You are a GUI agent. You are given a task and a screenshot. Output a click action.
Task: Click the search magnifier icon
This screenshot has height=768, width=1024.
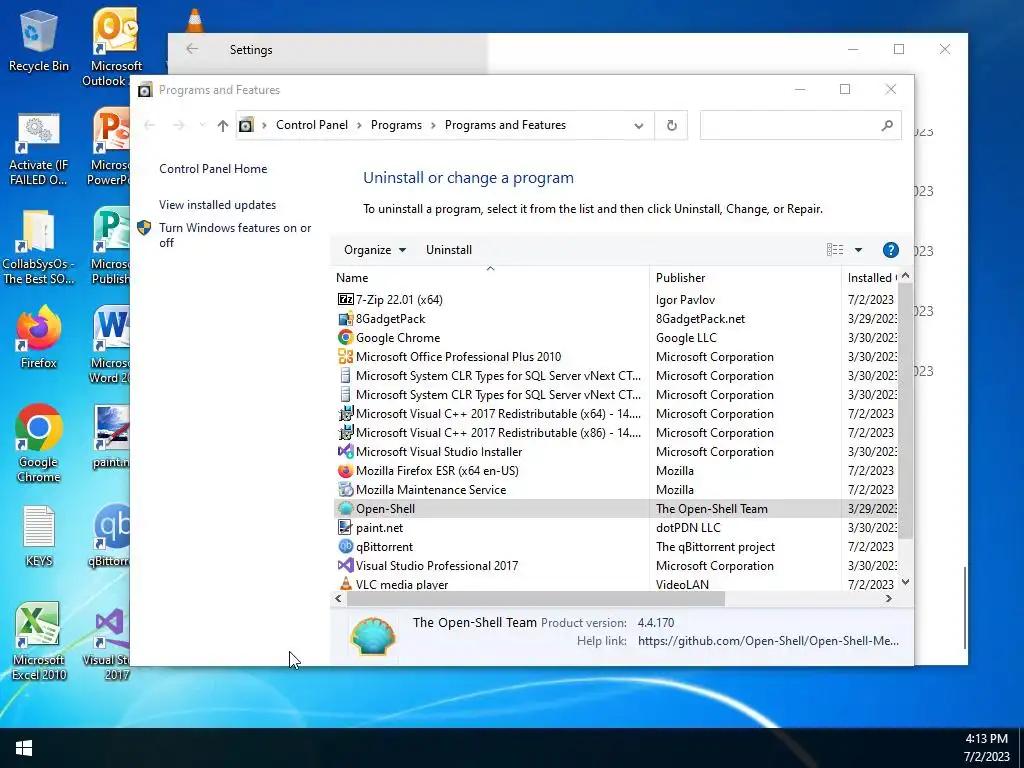click(x=886, y=125)
